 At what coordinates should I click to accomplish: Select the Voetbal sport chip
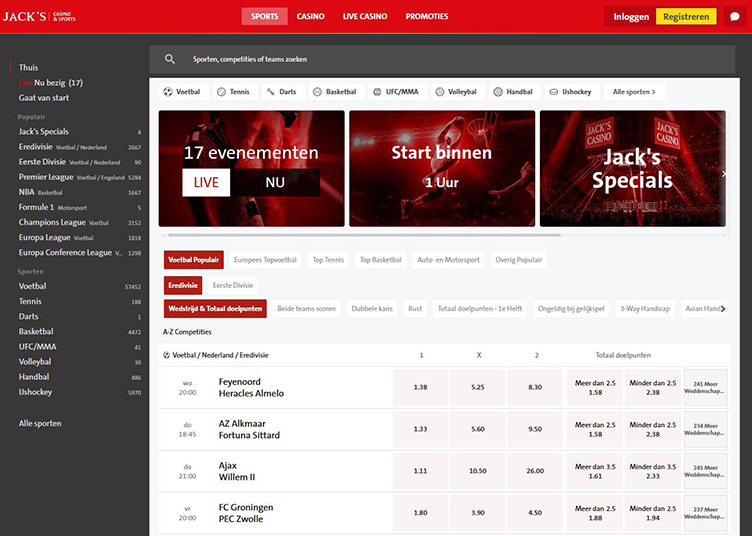tap(182, 92)
